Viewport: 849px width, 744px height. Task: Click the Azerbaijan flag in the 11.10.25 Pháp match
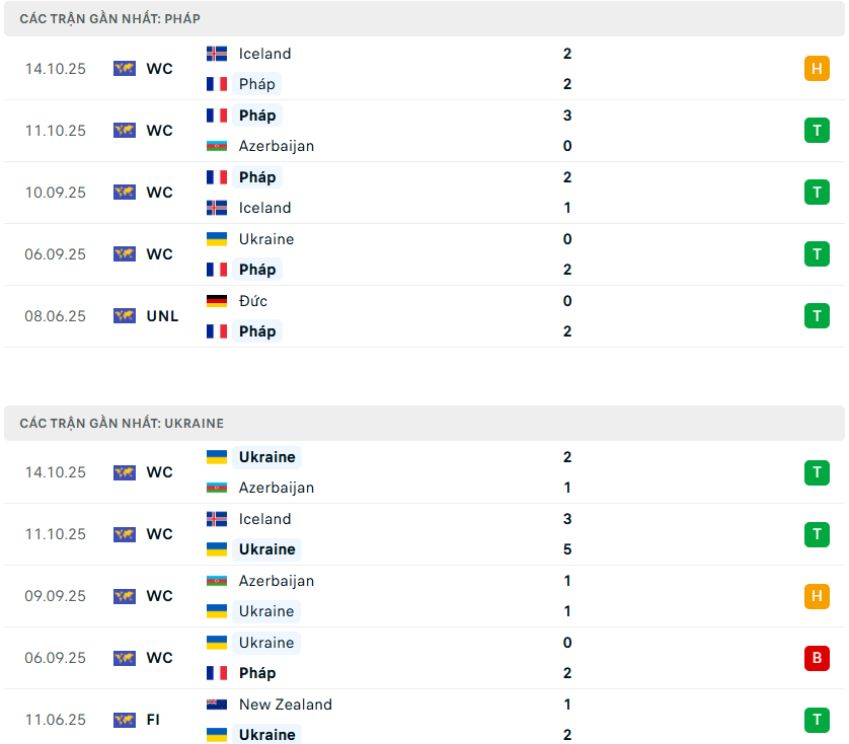[x=217, y=146]
